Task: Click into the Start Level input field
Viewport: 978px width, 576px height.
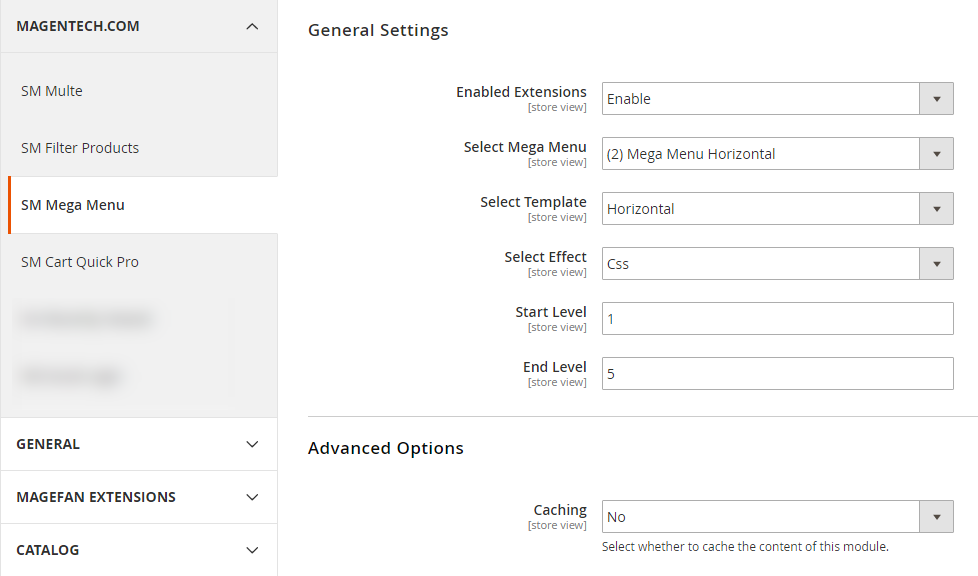Action: (777, 319)
